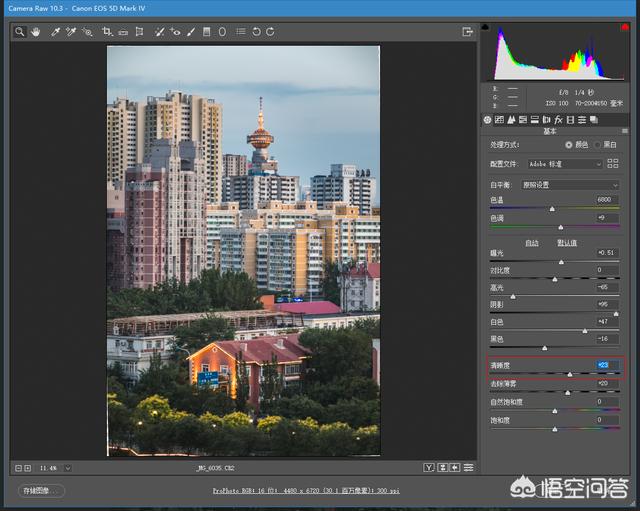Open the profile browser grid icon

click(613, 164)
